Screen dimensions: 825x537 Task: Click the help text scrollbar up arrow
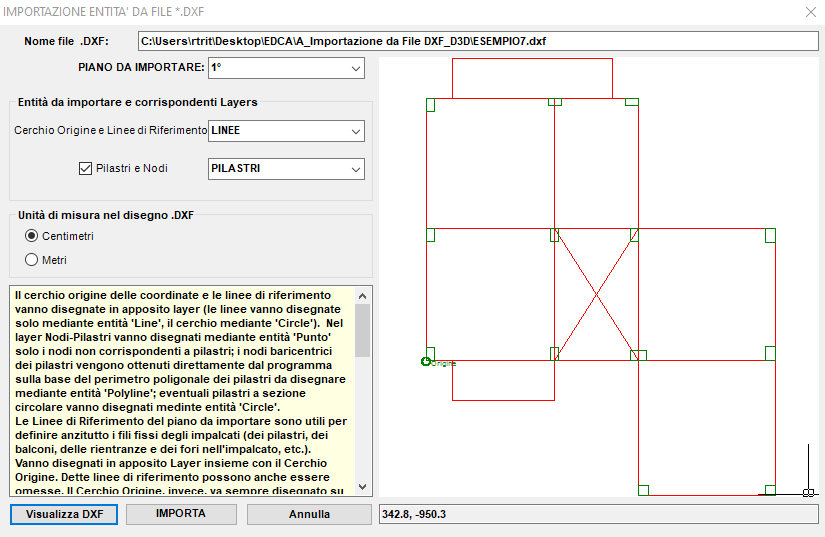coord(363,296)
